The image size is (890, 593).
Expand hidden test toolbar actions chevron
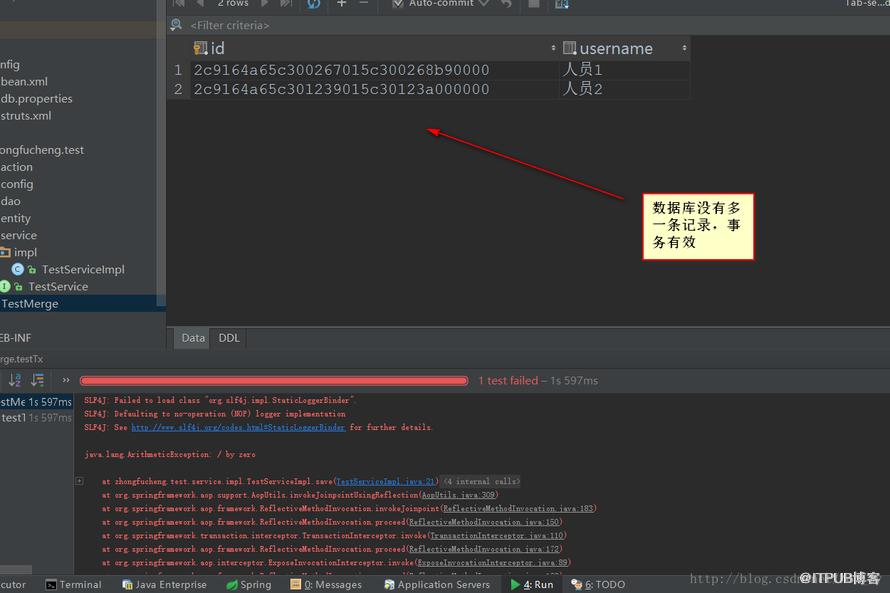[x=66, y=380]
